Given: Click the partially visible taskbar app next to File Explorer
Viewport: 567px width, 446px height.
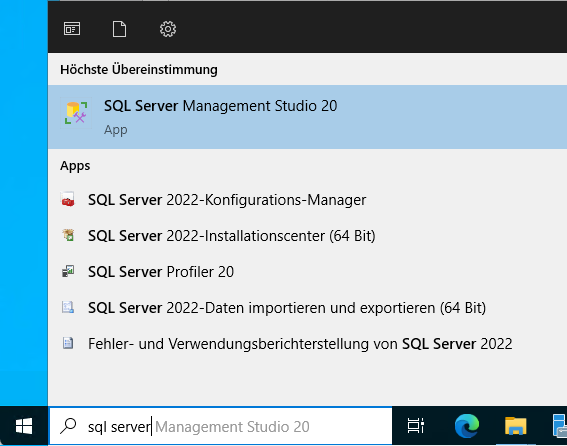Looking at the screenshot, I should tap(559, 426).
